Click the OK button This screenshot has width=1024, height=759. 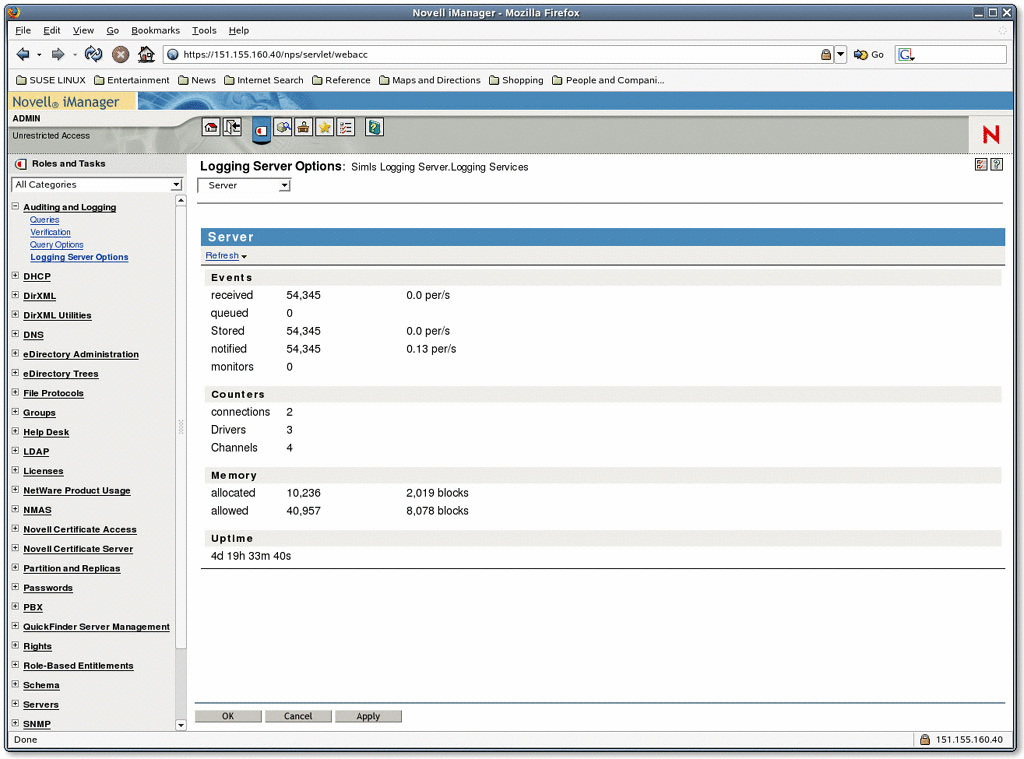pyautogui.click(x=228, y=716)
